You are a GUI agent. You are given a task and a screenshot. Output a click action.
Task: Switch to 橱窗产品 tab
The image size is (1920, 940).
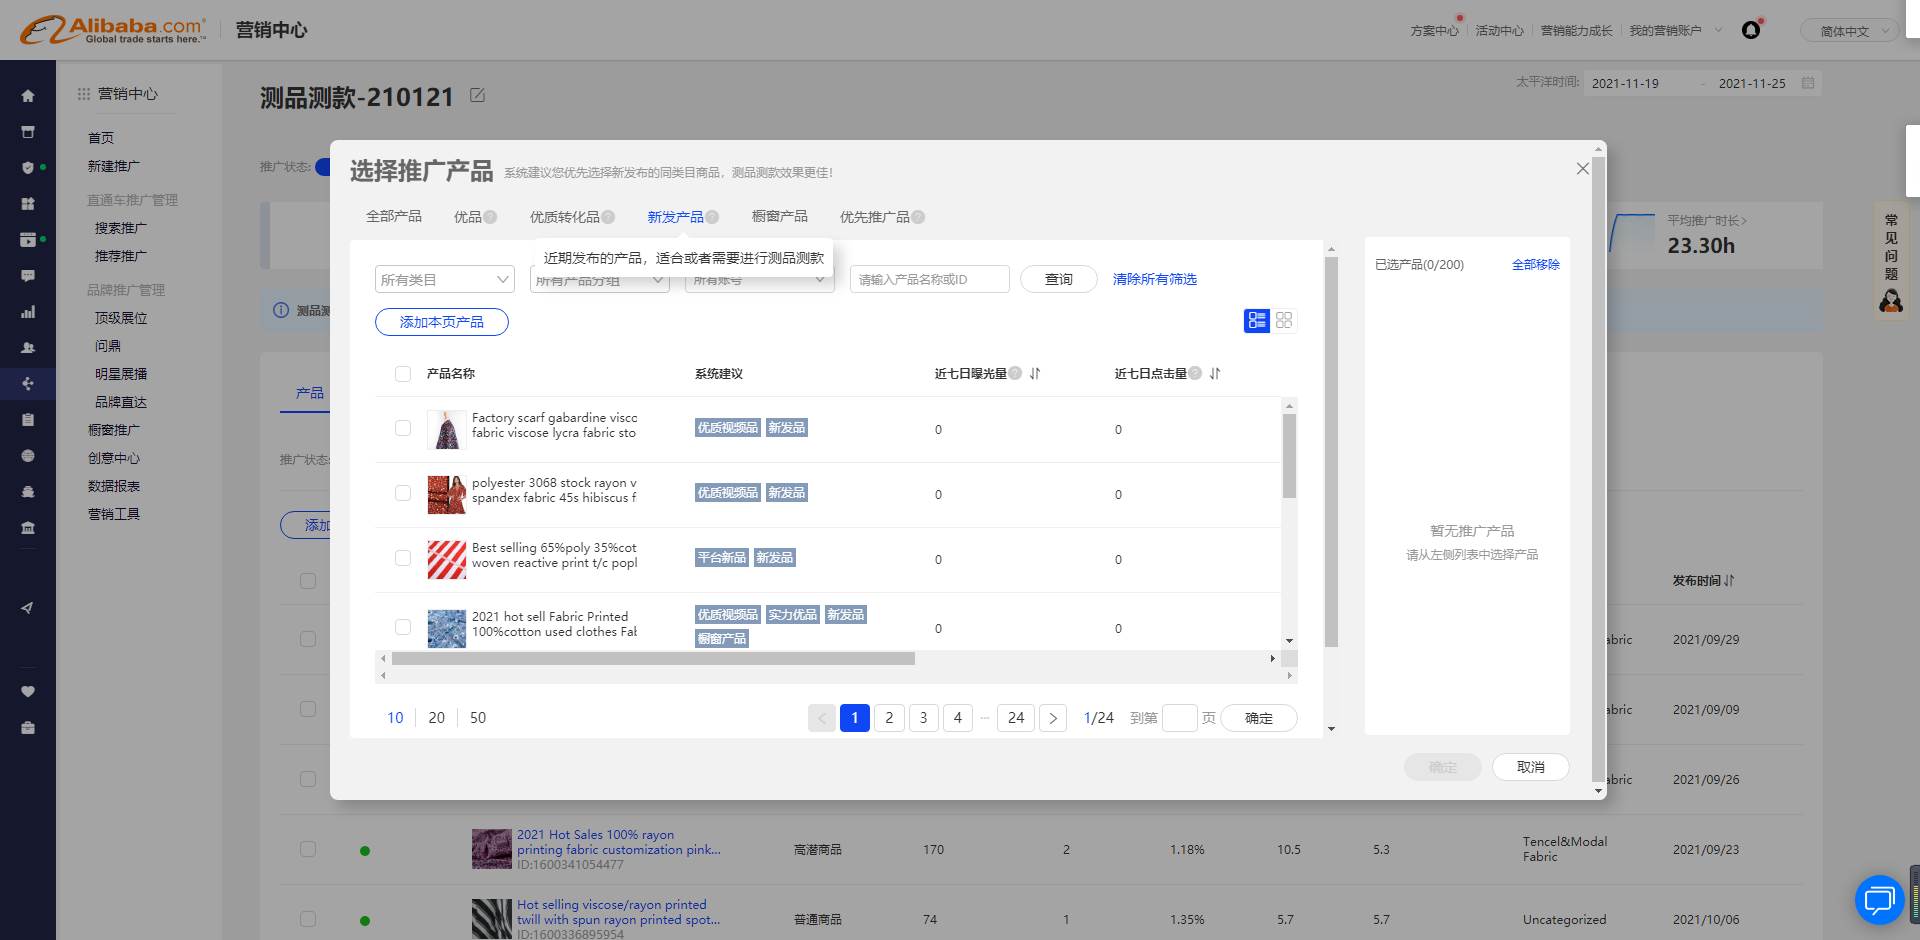(780, 217)
